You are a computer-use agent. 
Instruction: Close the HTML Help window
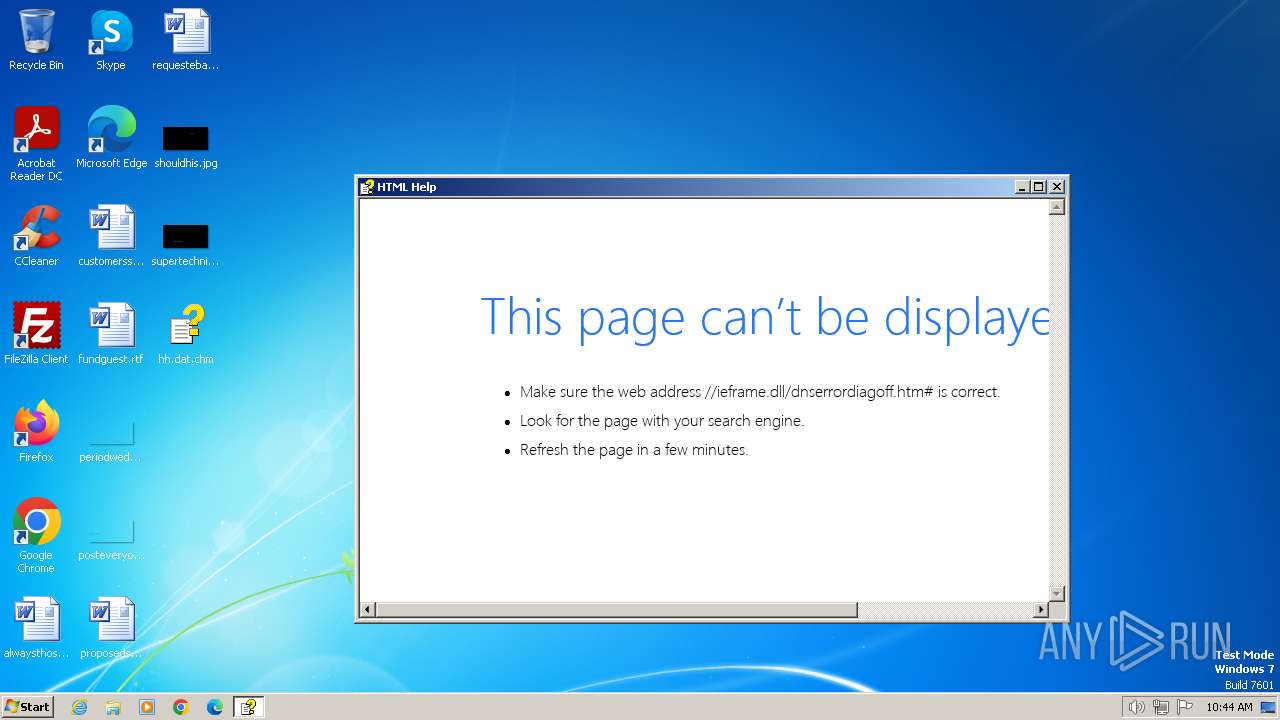(x=1057, y=187)
